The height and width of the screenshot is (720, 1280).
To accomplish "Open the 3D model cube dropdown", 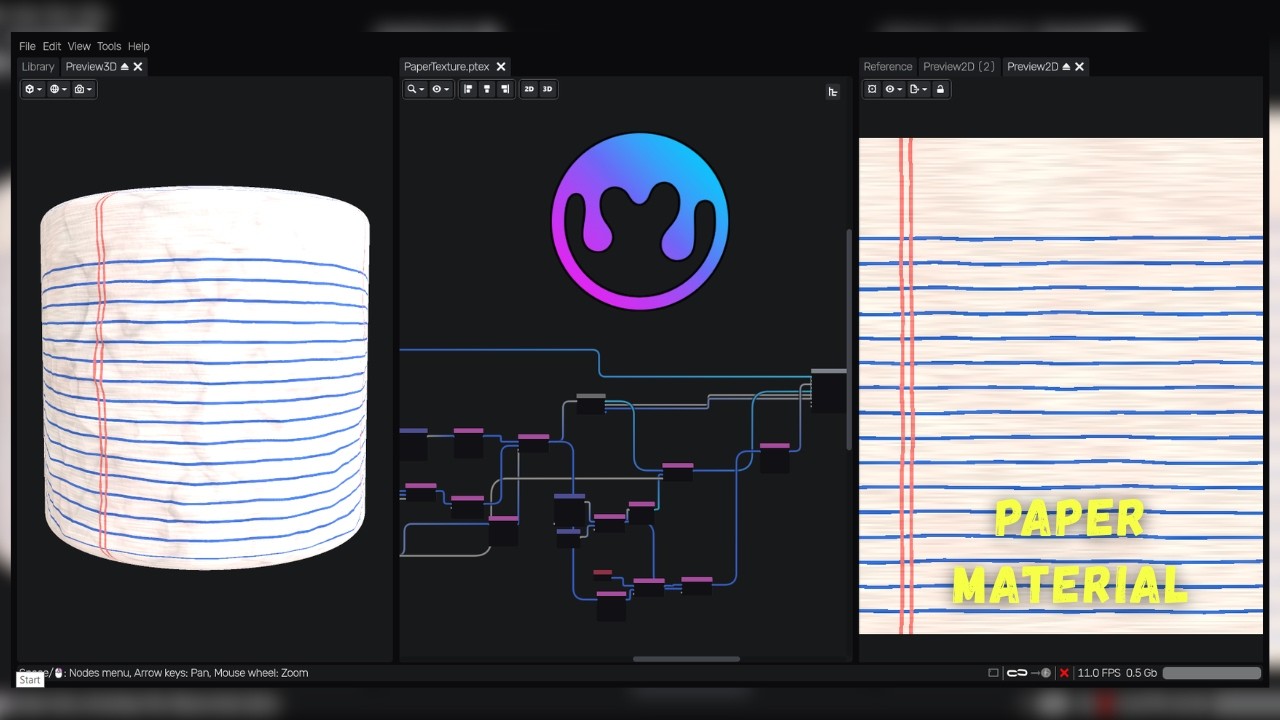I will pos(33,89).
